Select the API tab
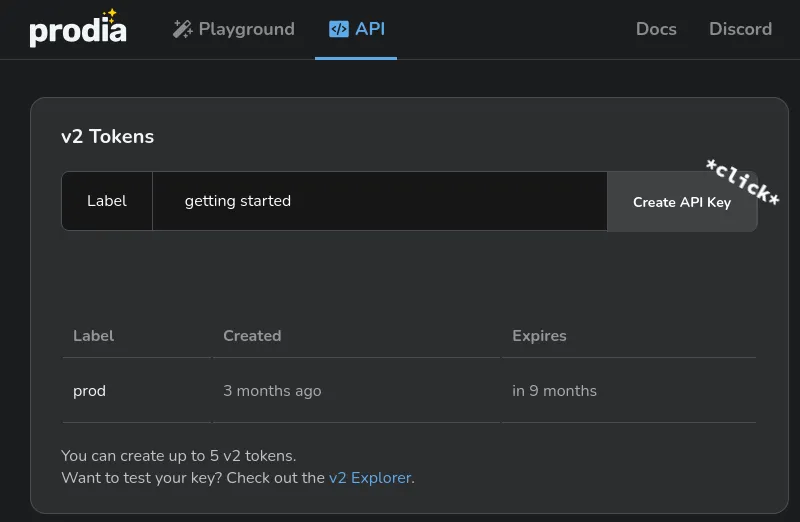This screenshot has height=522, width=800. (x=369, y=29)
